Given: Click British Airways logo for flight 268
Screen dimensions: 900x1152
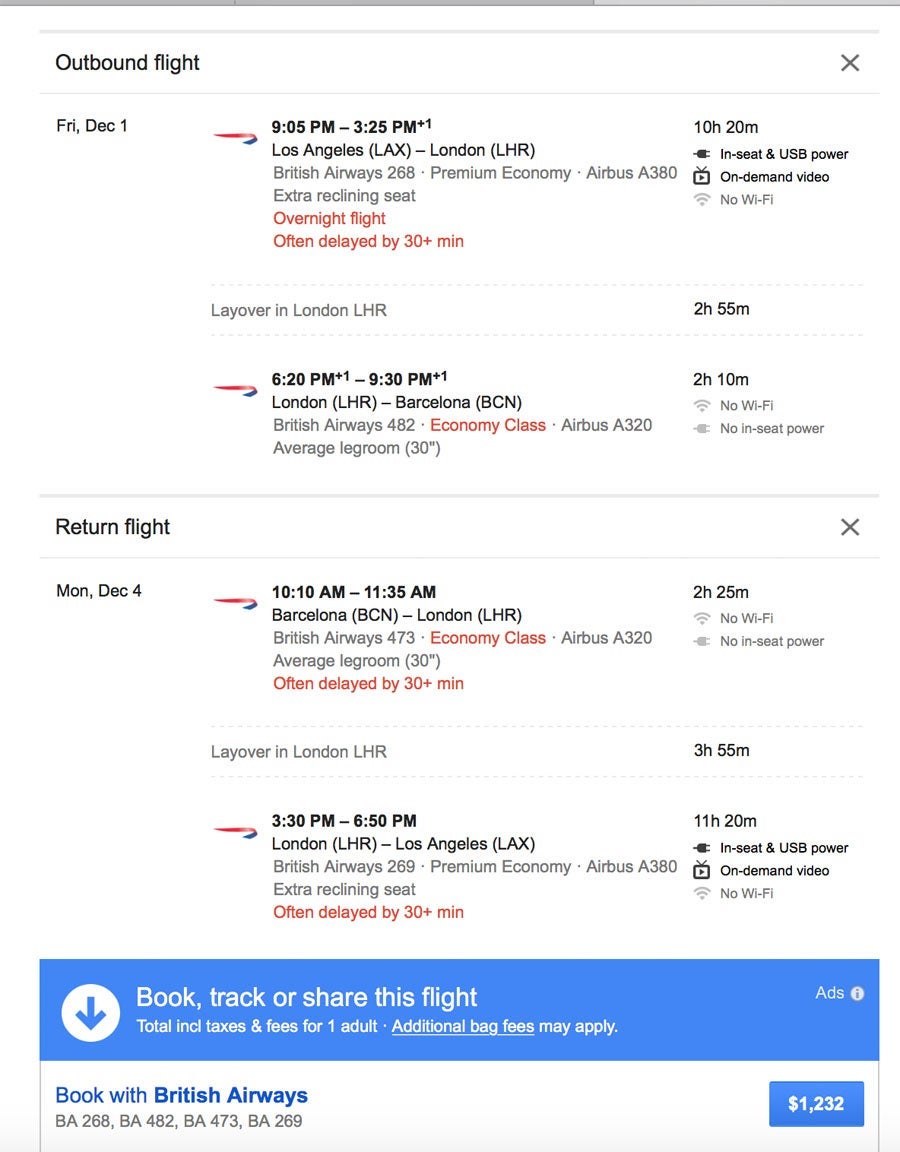Looking at the screenshot, I should [235, 137].
